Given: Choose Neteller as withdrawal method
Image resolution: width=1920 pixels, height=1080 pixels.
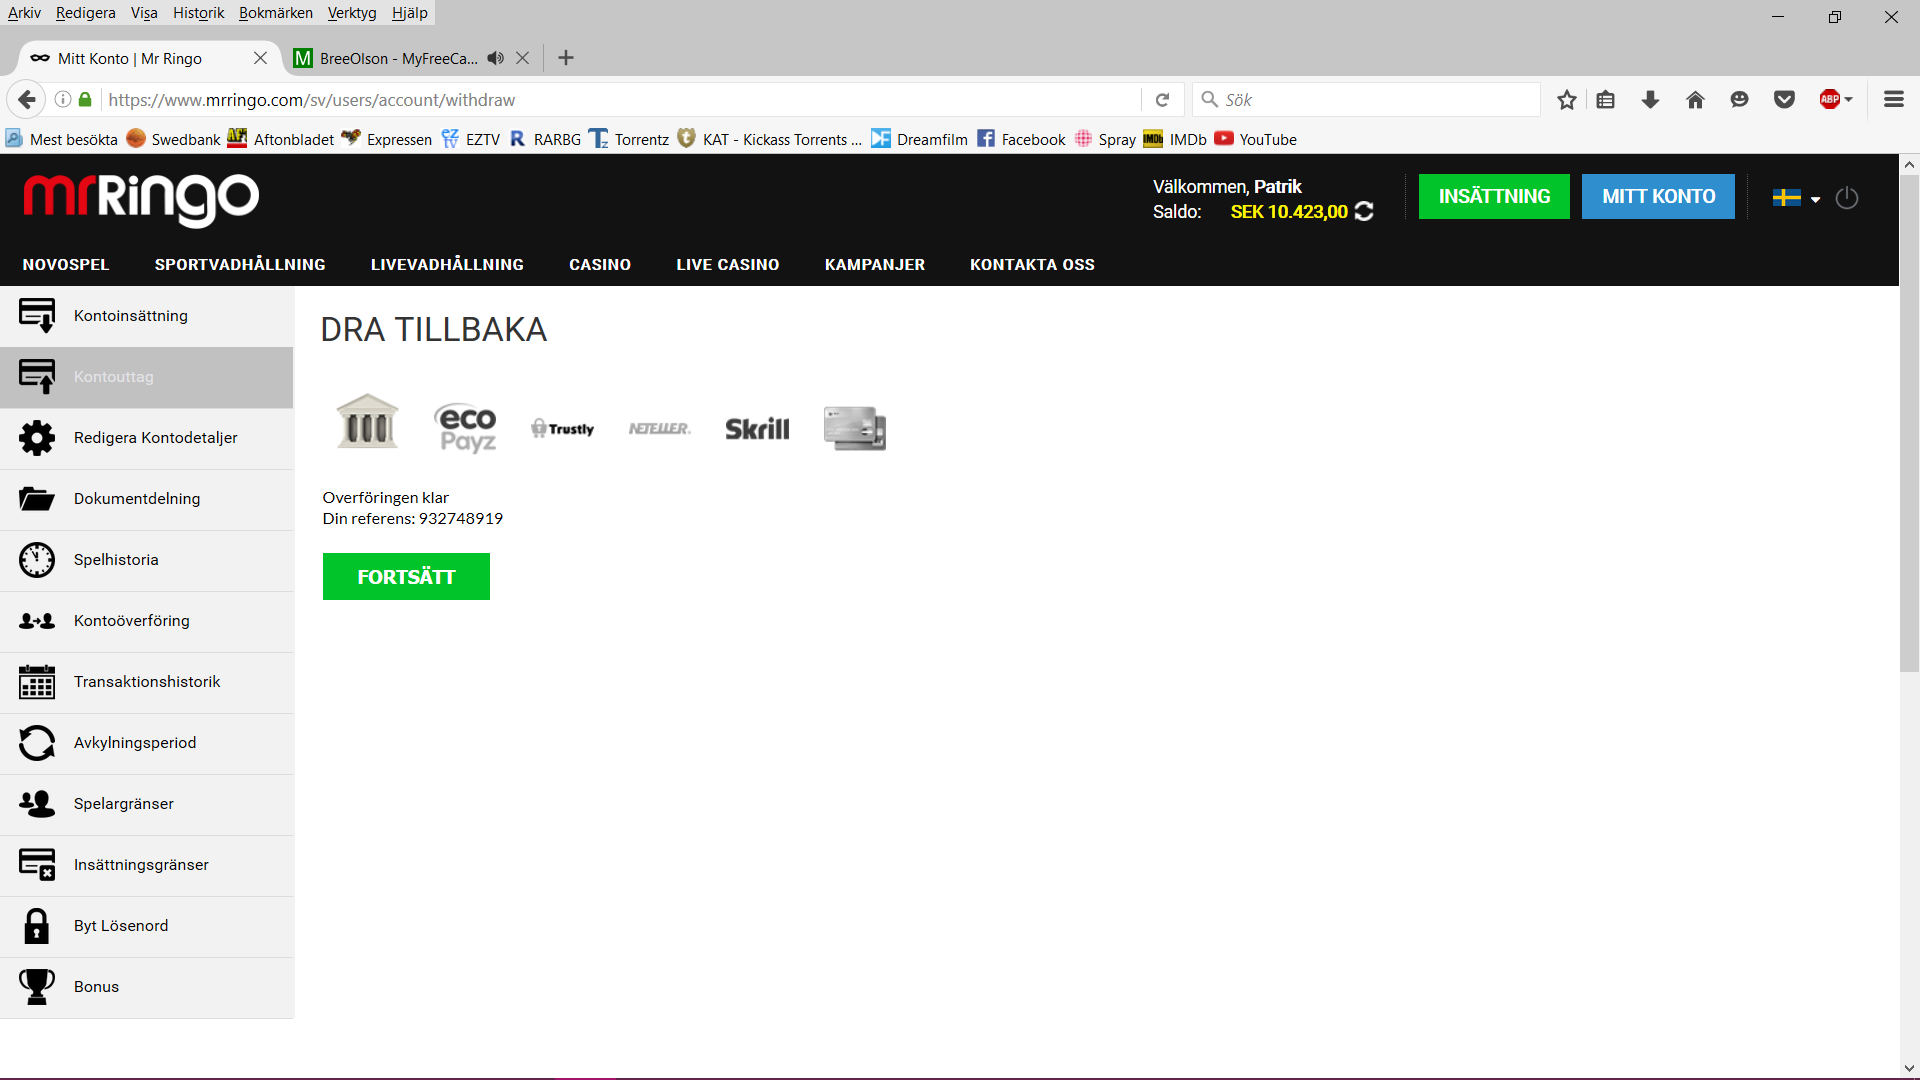Looking at the screenshot, I should pos(660,429).
